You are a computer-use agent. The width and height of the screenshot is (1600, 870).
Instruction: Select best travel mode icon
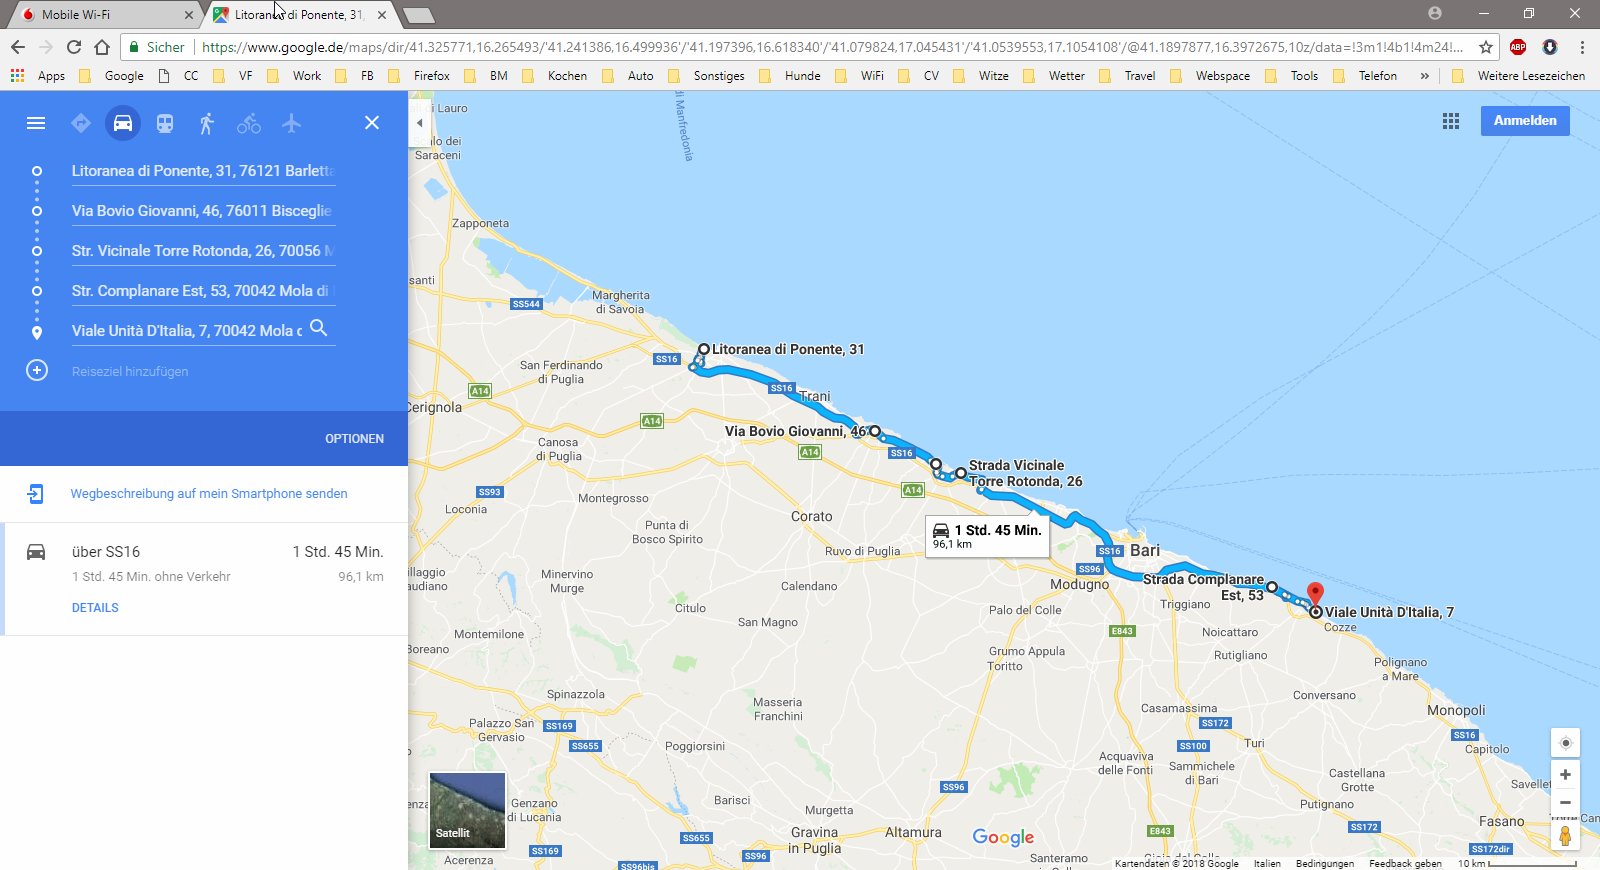point(81,123)
